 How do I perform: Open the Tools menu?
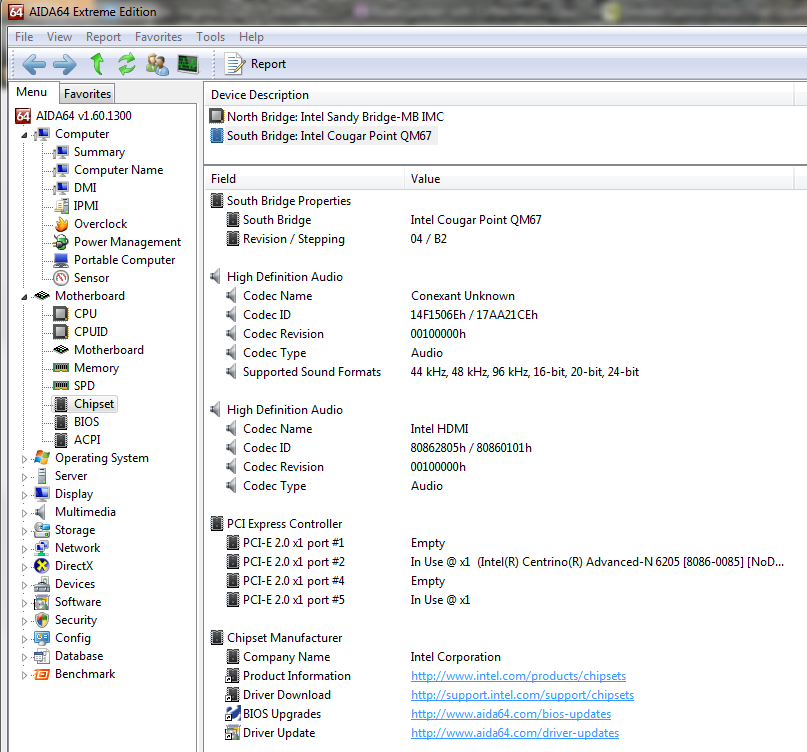click(x=210, y=37)
